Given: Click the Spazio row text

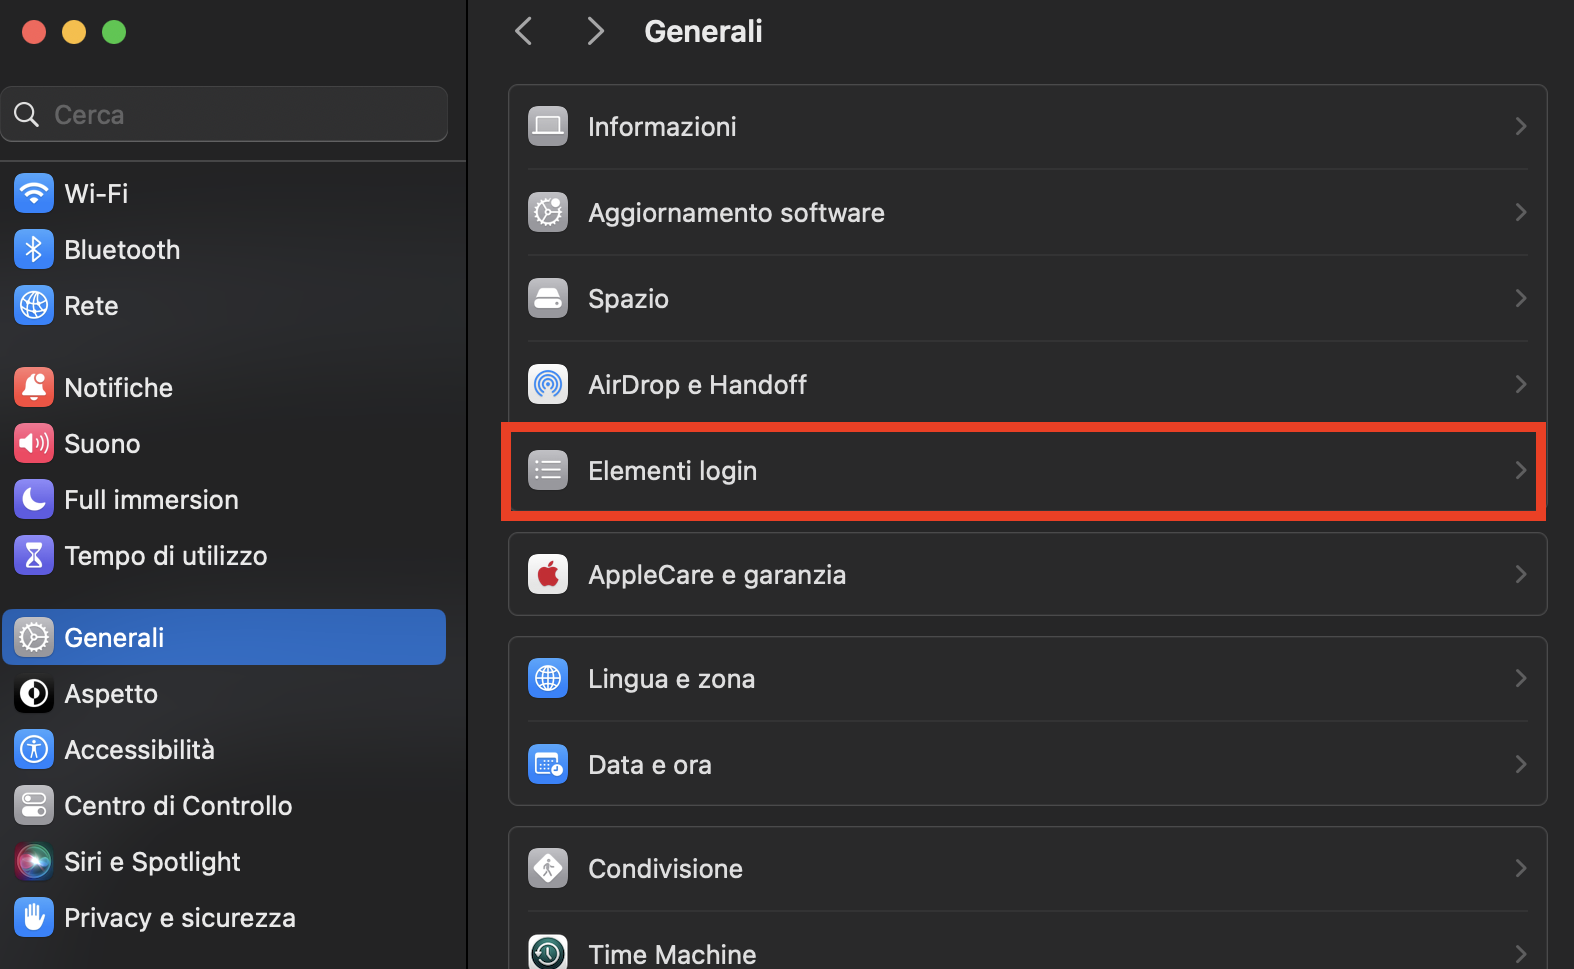Looking at the screenshot, I should point(628,298).
